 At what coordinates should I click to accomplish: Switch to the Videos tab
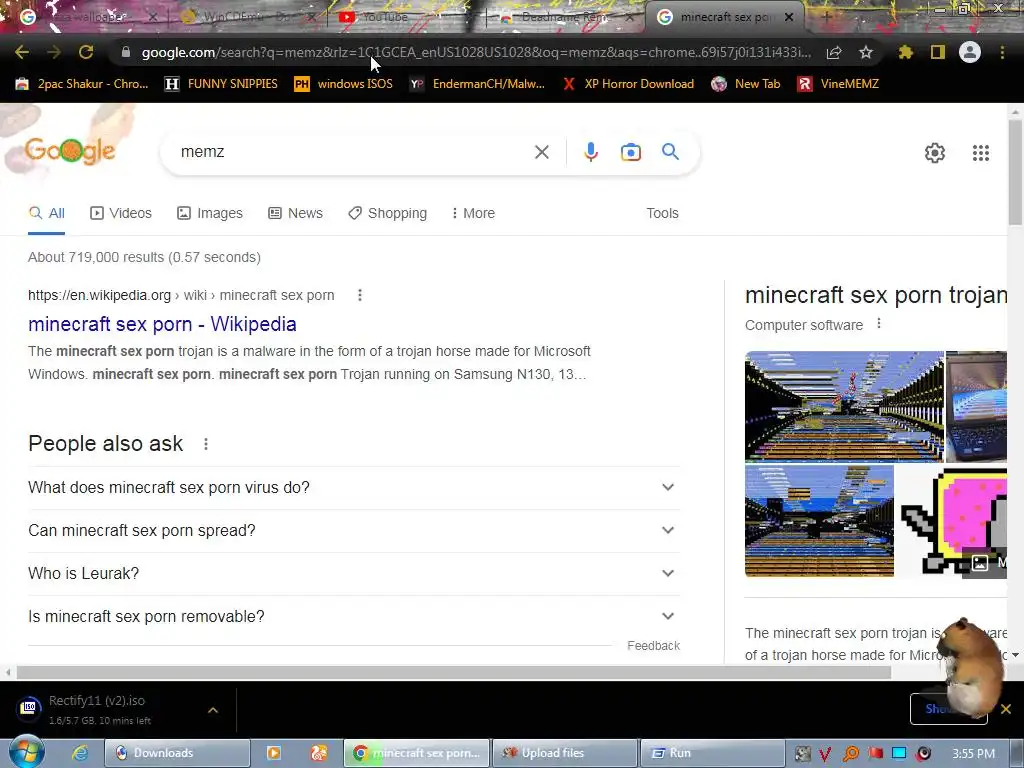click(121, 213)
